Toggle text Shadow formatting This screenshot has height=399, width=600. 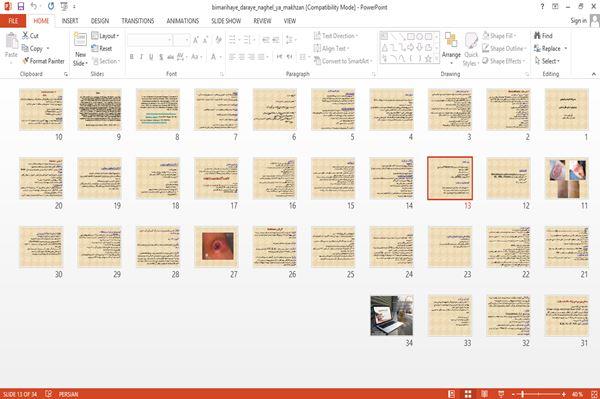(x=161, y=57)
